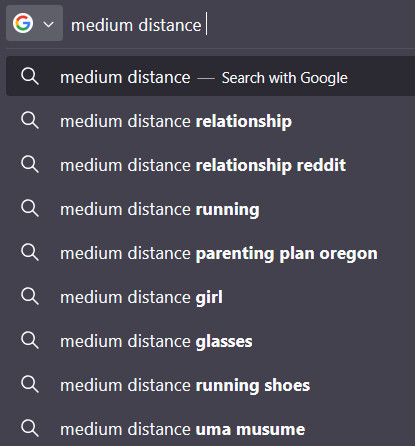Click magnifier icon beside parenting plan oregon

coord(30,252)
